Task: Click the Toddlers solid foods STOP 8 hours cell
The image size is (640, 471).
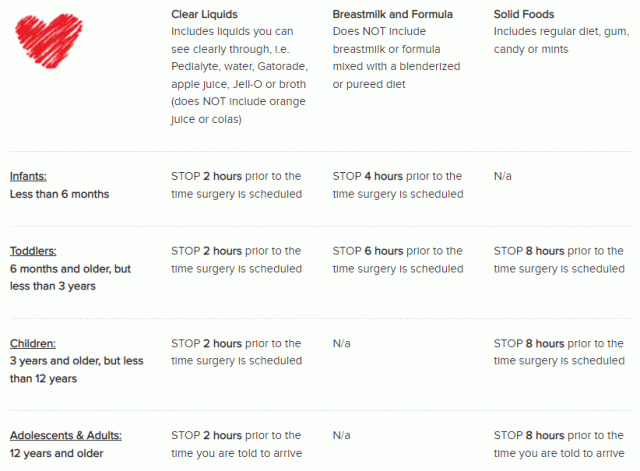Action: (x=559, y=260)
